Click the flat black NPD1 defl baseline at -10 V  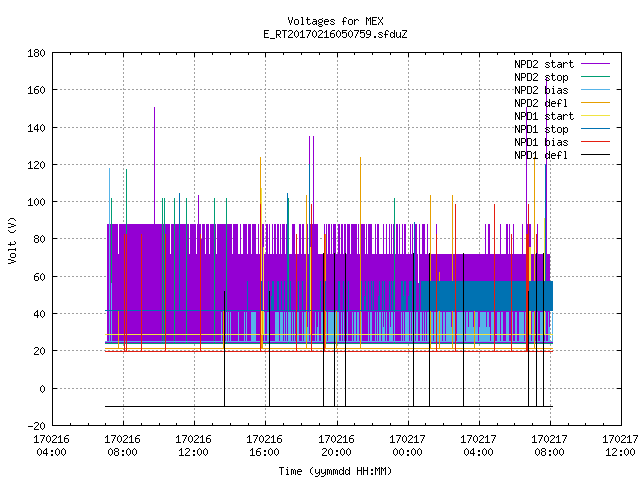pyautogui.click(x=329, y=406)
